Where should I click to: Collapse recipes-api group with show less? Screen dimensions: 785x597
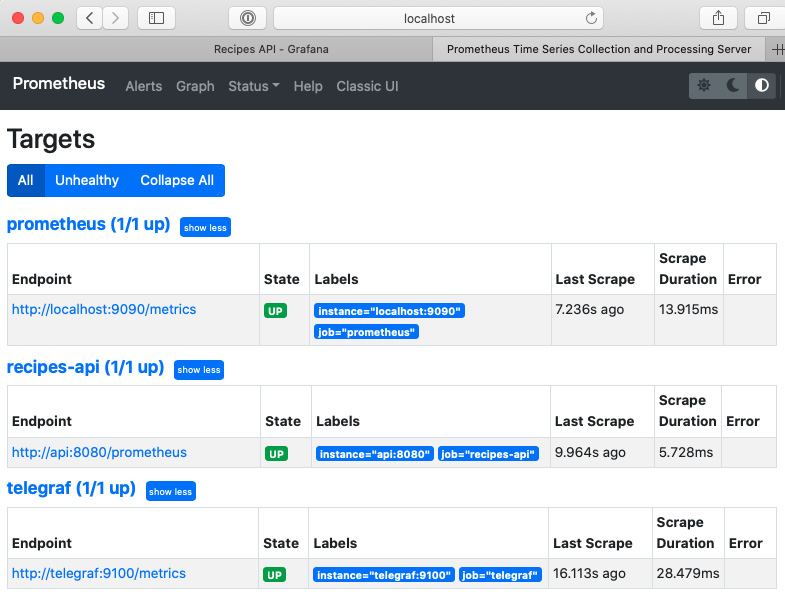(x=199, y=370)
